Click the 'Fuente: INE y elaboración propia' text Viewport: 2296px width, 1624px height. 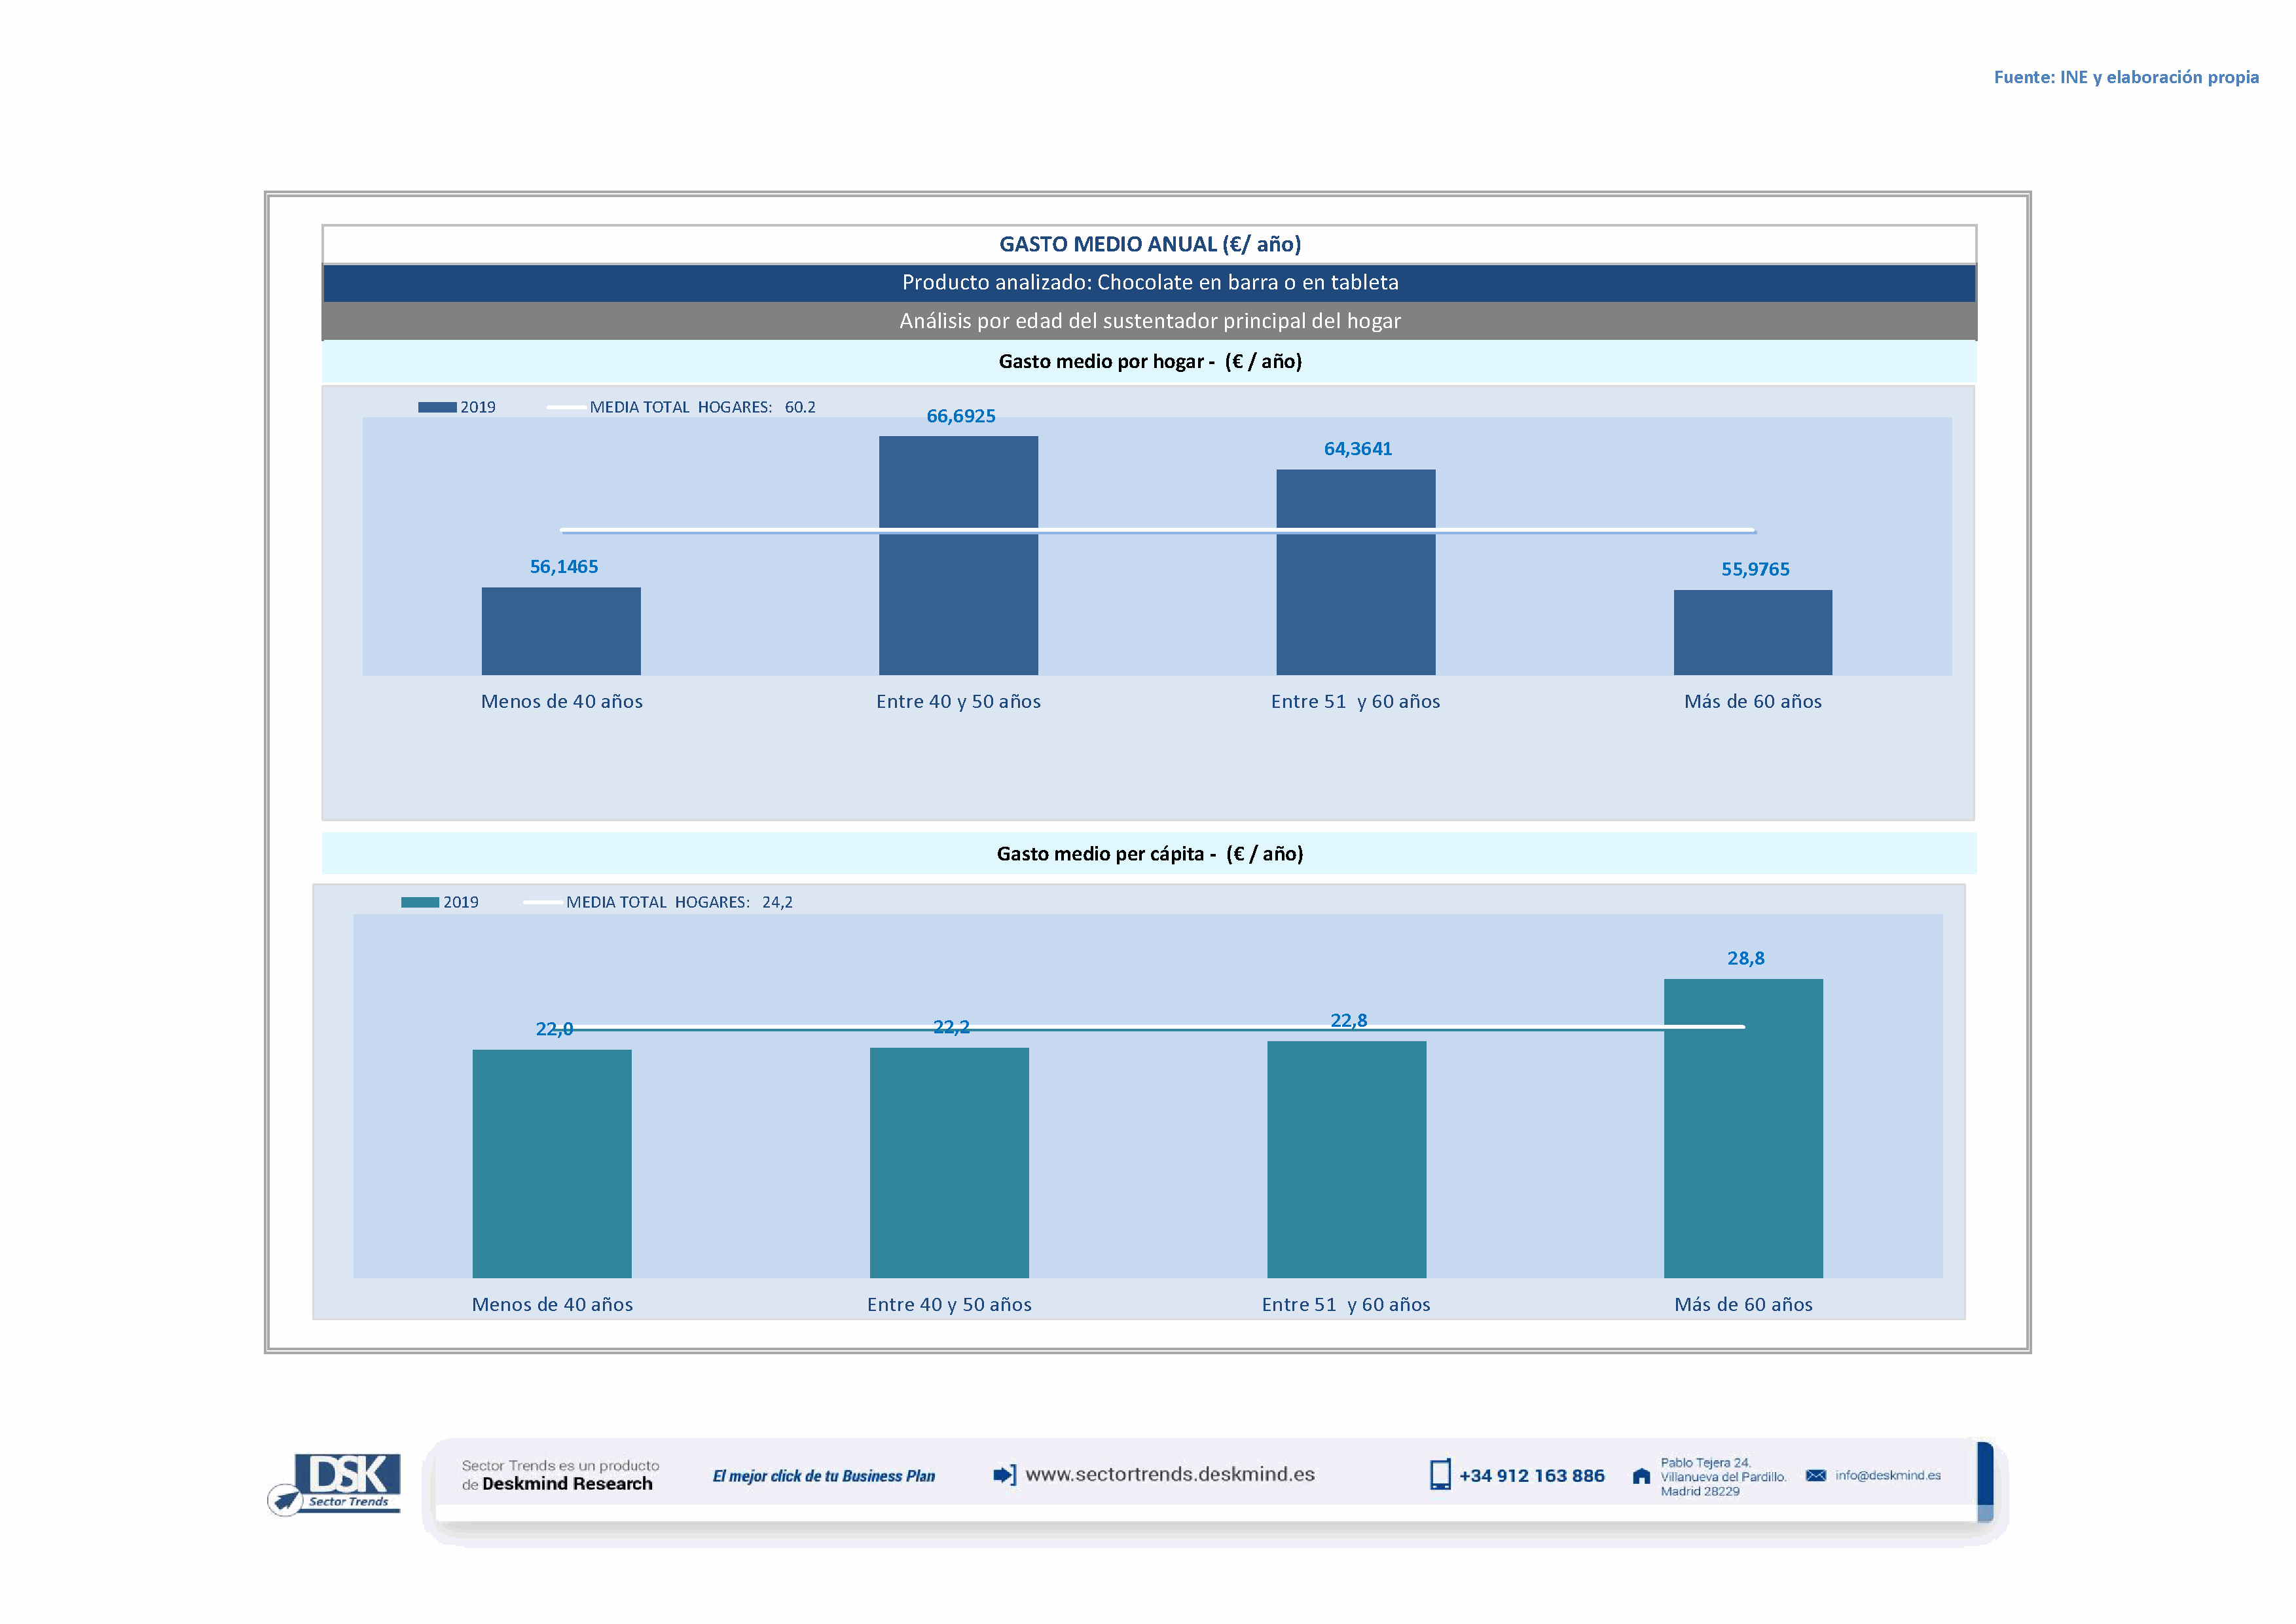point(2126,77)
